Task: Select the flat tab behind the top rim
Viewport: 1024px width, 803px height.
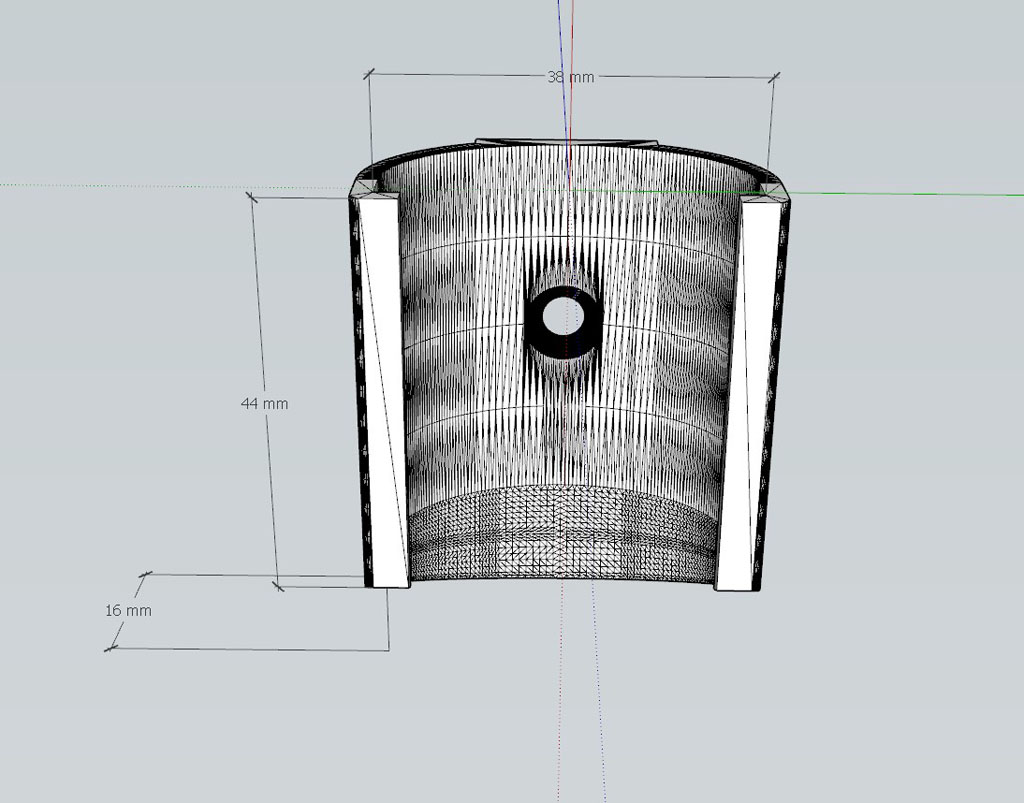Action: tap(566, 141)
